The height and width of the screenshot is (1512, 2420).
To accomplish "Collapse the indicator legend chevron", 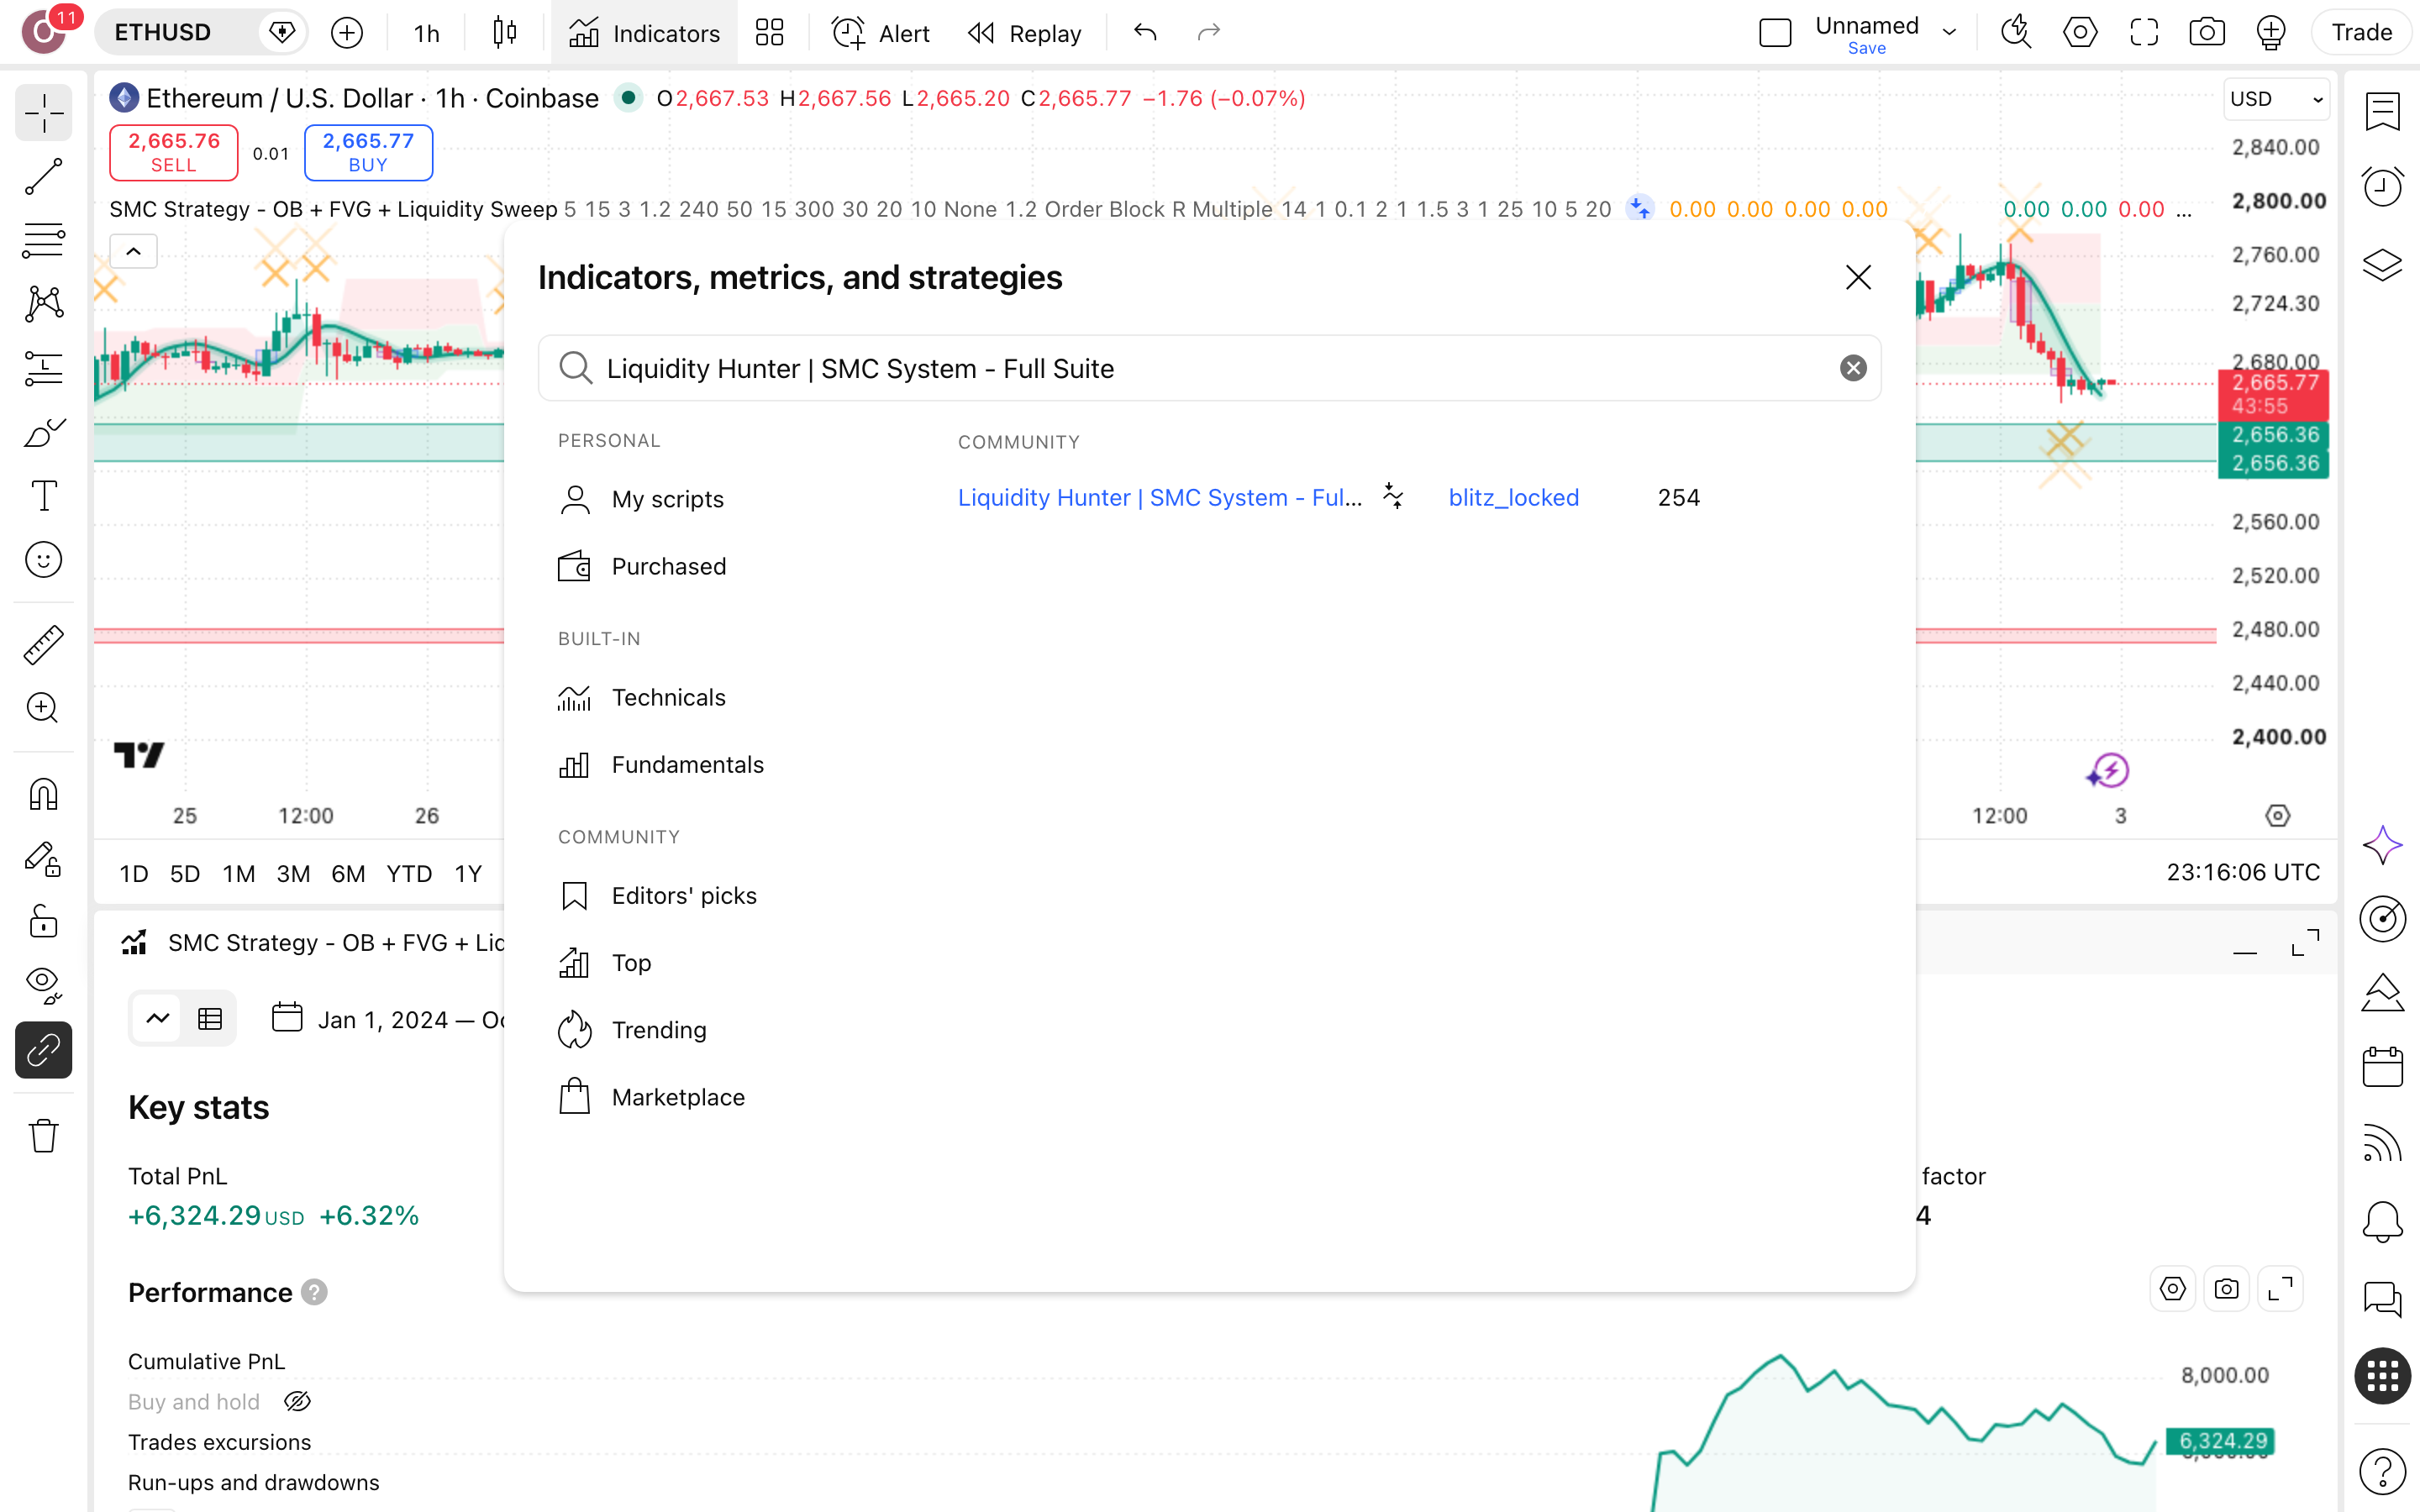I will click(134, 251).
